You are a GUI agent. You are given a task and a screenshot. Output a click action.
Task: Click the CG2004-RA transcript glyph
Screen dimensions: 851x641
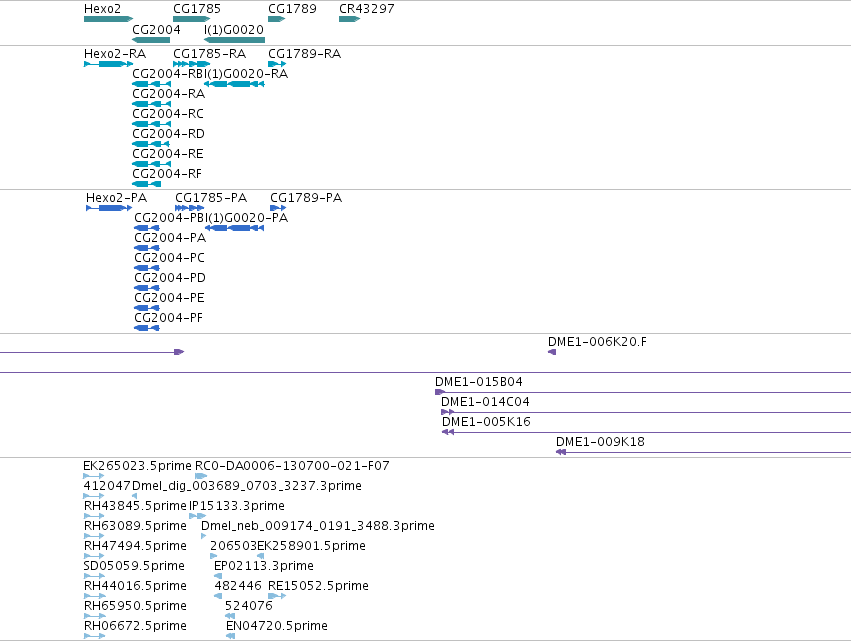tap(151, 104)
